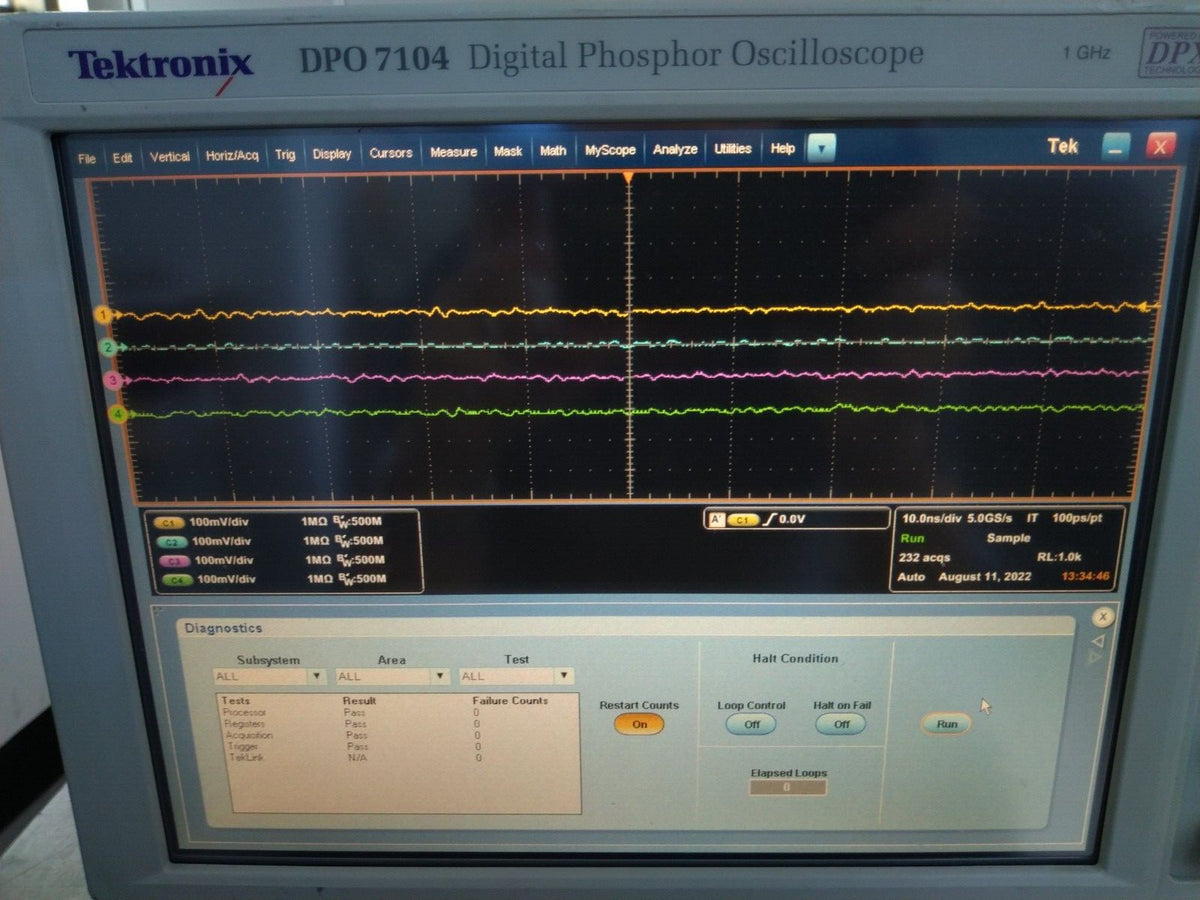Expand the menu bar dropdown arrow button
Image resolution: width=1200 pixels, height=900 pixels.
[820, 149]
